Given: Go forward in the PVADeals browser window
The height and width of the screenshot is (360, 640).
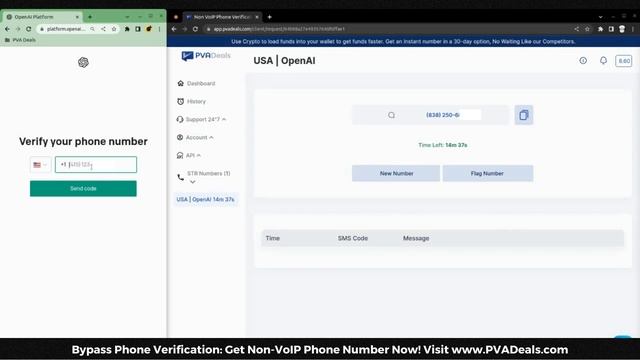Looking at the screenshot, I should click(185, 29).
